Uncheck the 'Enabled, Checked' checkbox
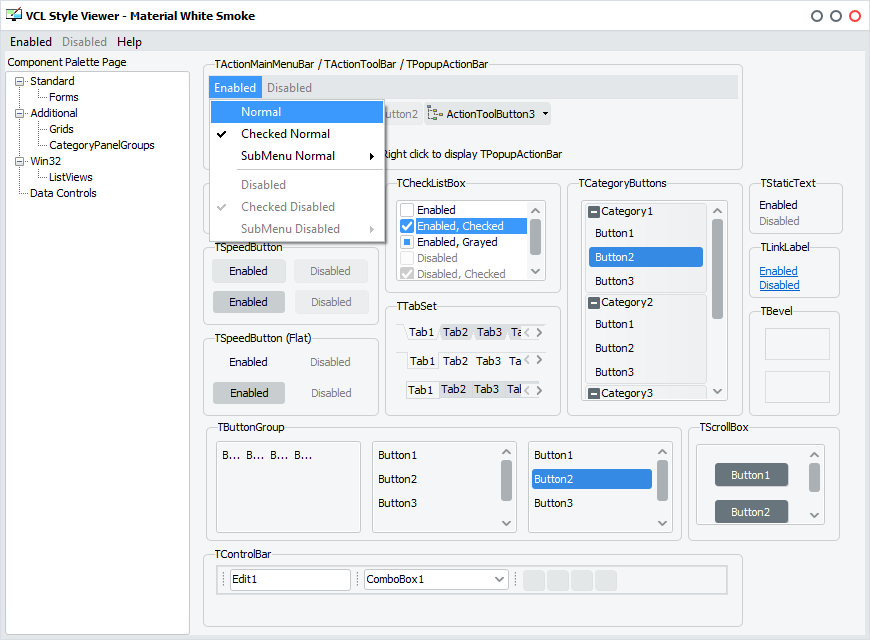 click(x=407, y=226)
